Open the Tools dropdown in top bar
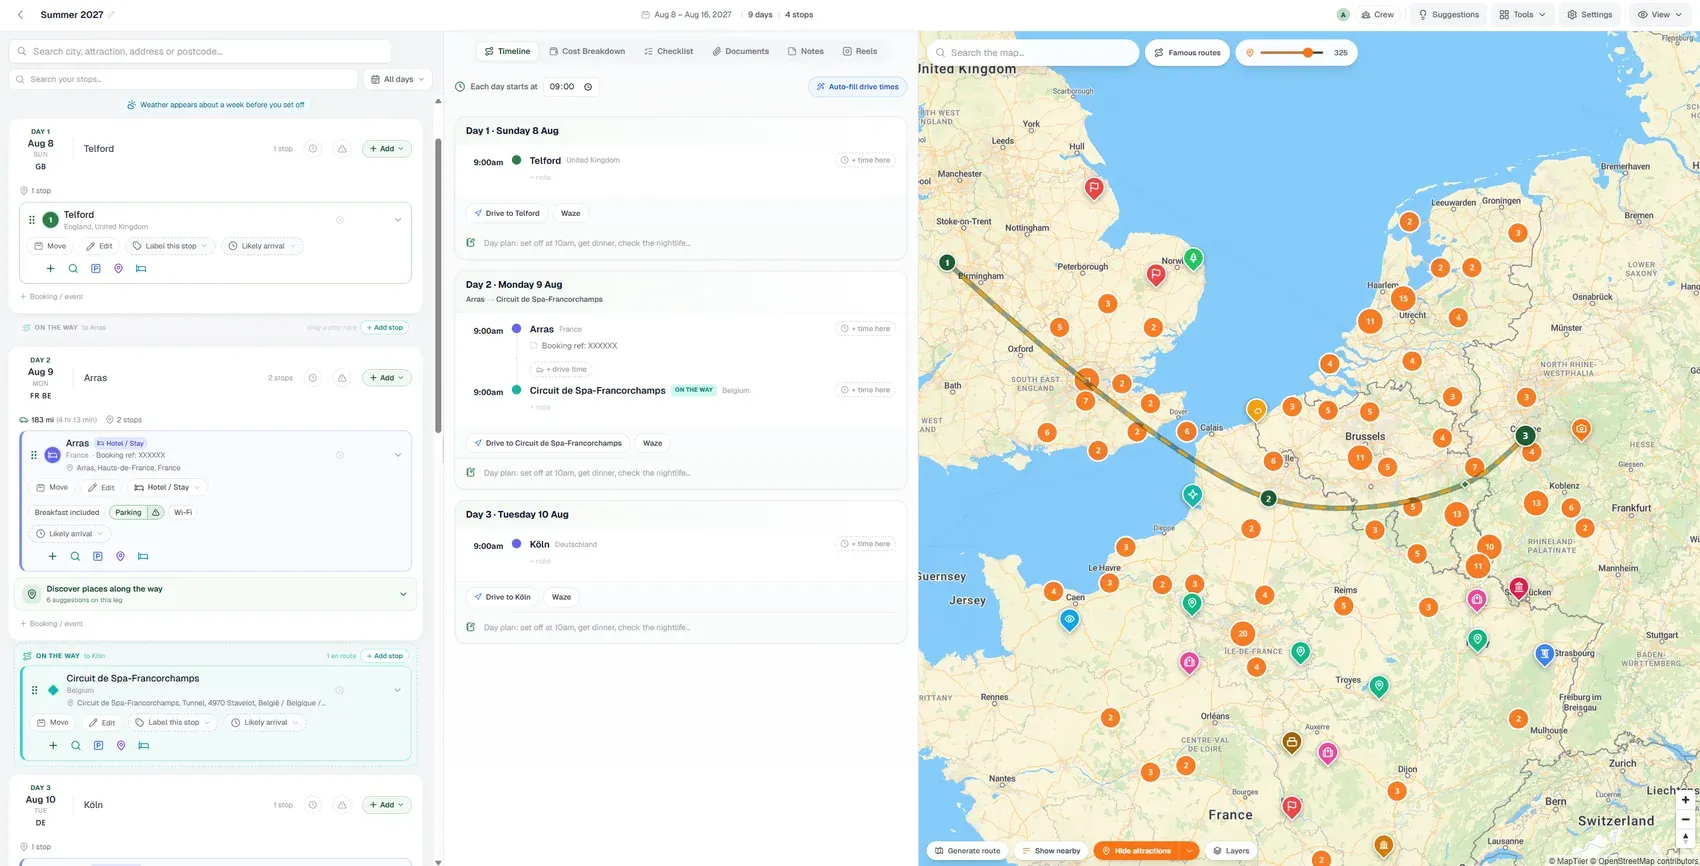This screenshot has height=866, width=1700. (x=1522, y=15)
